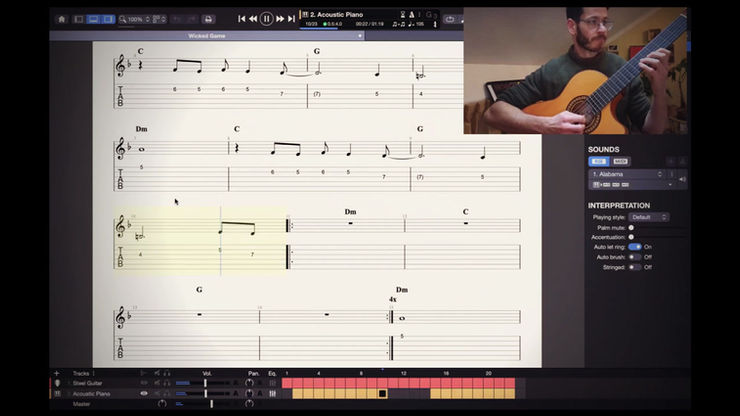Fast forward to the next bar
This screenshot has height=416, width=740.
[280, 19]
